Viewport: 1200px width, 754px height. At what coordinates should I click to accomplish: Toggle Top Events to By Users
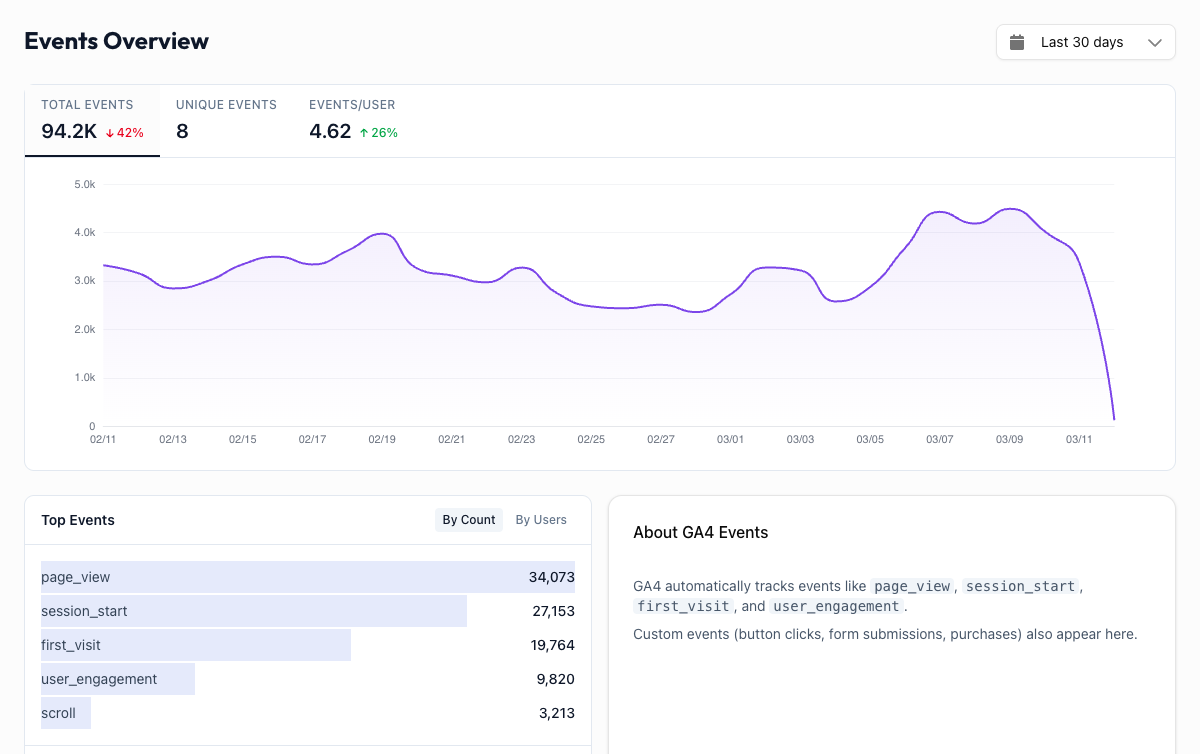[x=541, y=520]
